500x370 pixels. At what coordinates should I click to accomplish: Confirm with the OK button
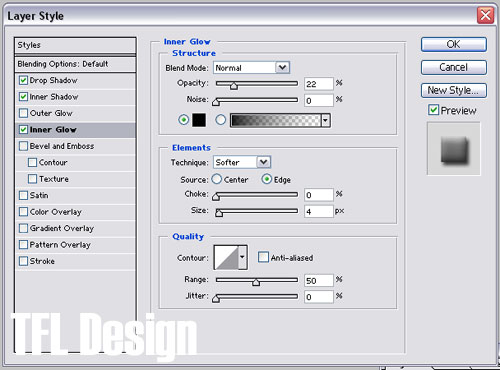coord(454,44)
